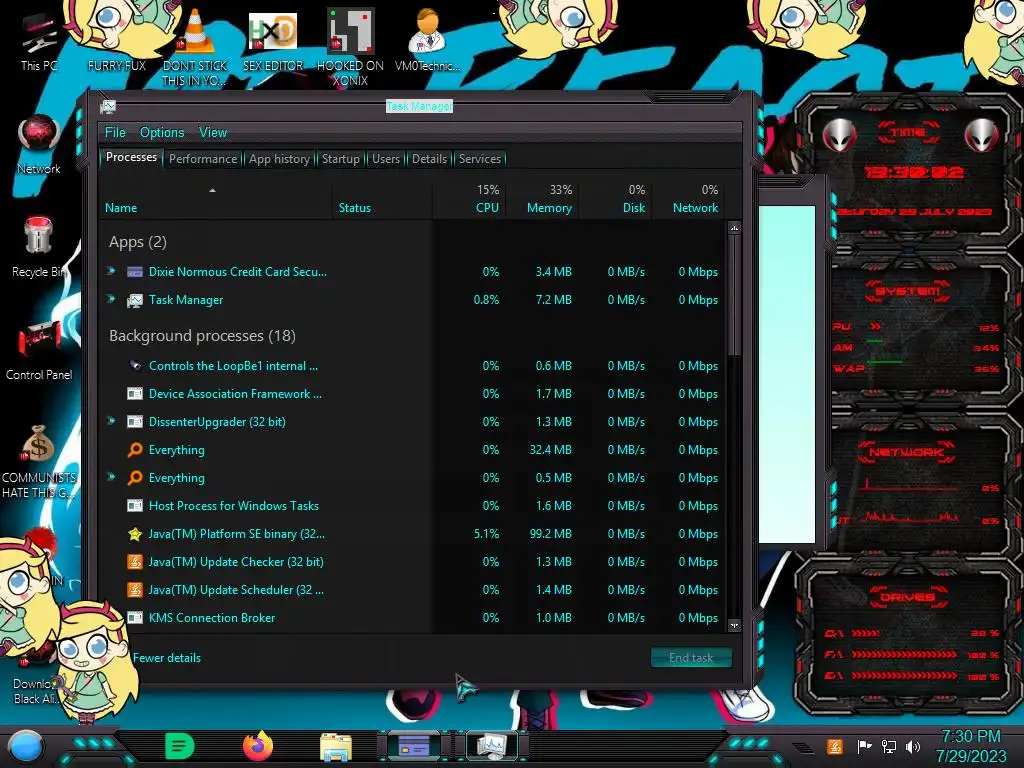Click the Java tray icon
The width and height of the screenshot is (1024, 768).
pyautogui.click(x=835, y=746)
